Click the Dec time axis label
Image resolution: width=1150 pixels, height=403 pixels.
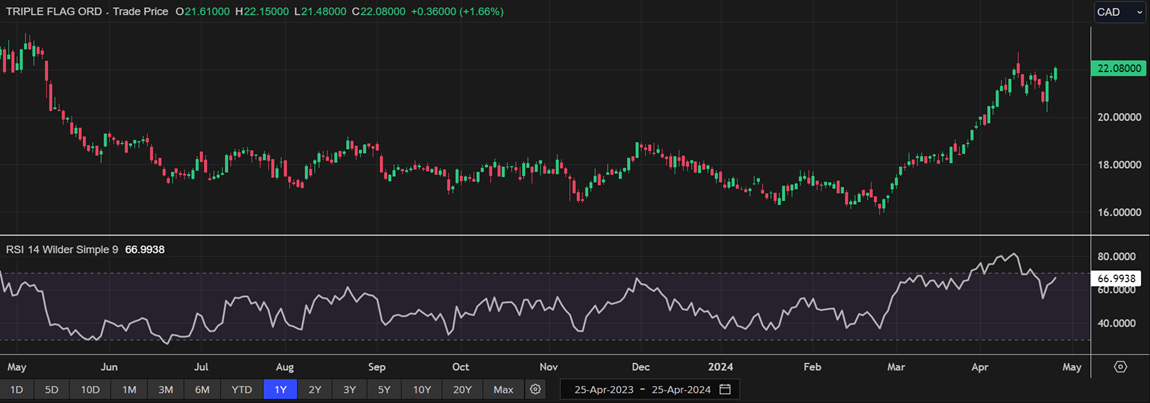(640, 366)
